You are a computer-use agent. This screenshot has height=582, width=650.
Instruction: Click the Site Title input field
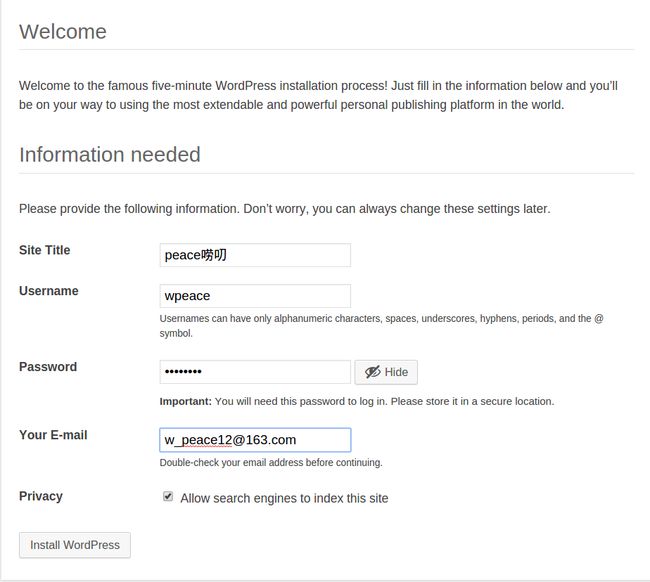[255, 255]
